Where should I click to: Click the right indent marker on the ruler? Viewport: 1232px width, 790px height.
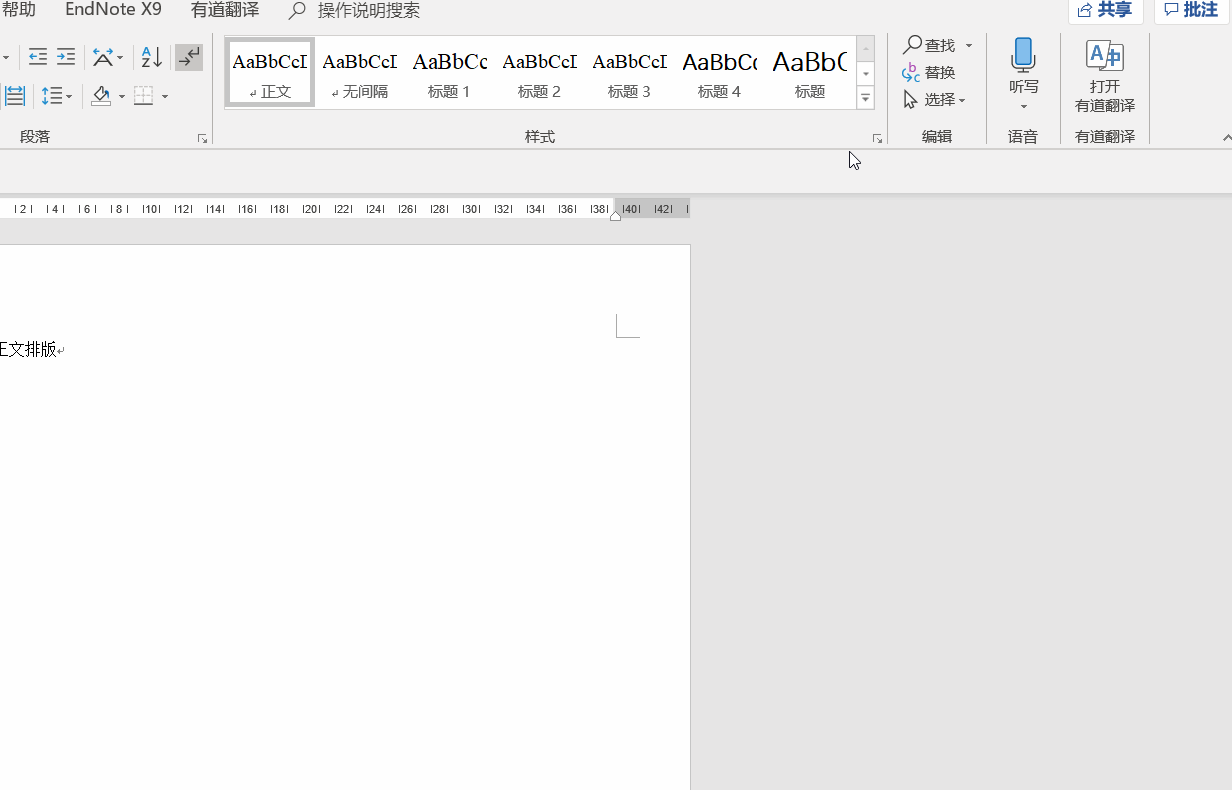coord(615,216)
